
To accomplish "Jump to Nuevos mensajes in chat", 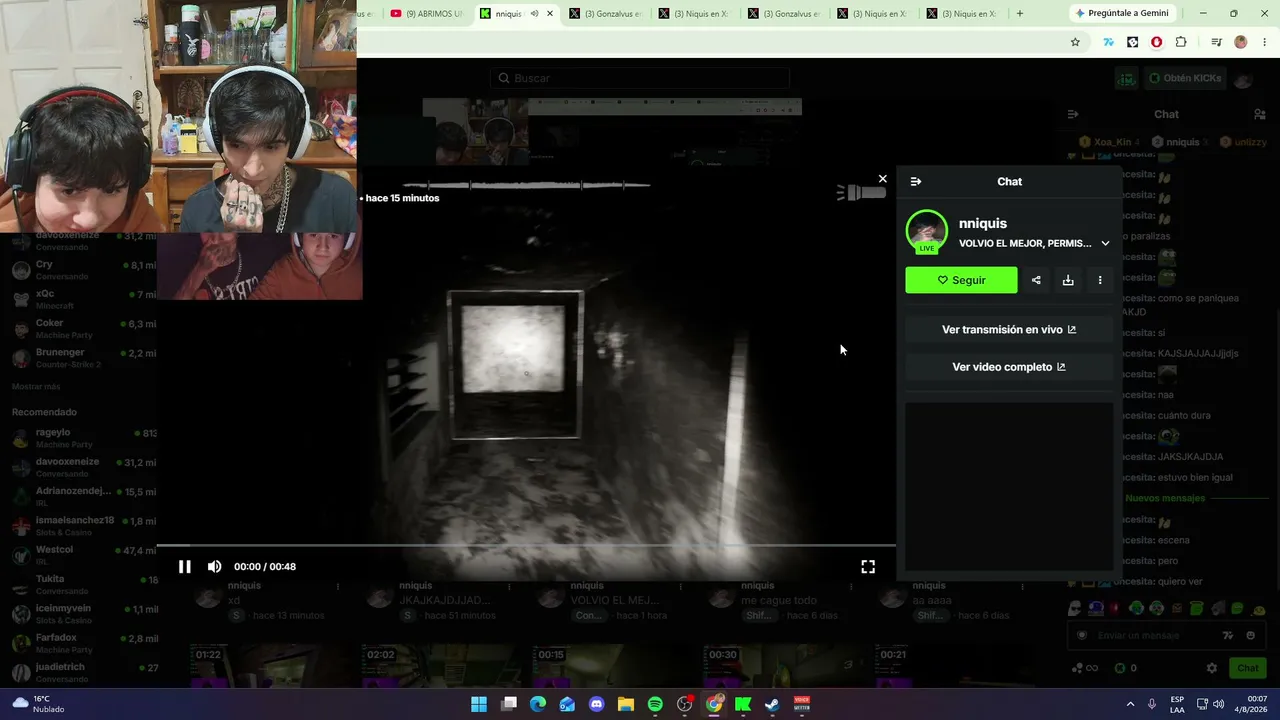I will [1165, 498].
